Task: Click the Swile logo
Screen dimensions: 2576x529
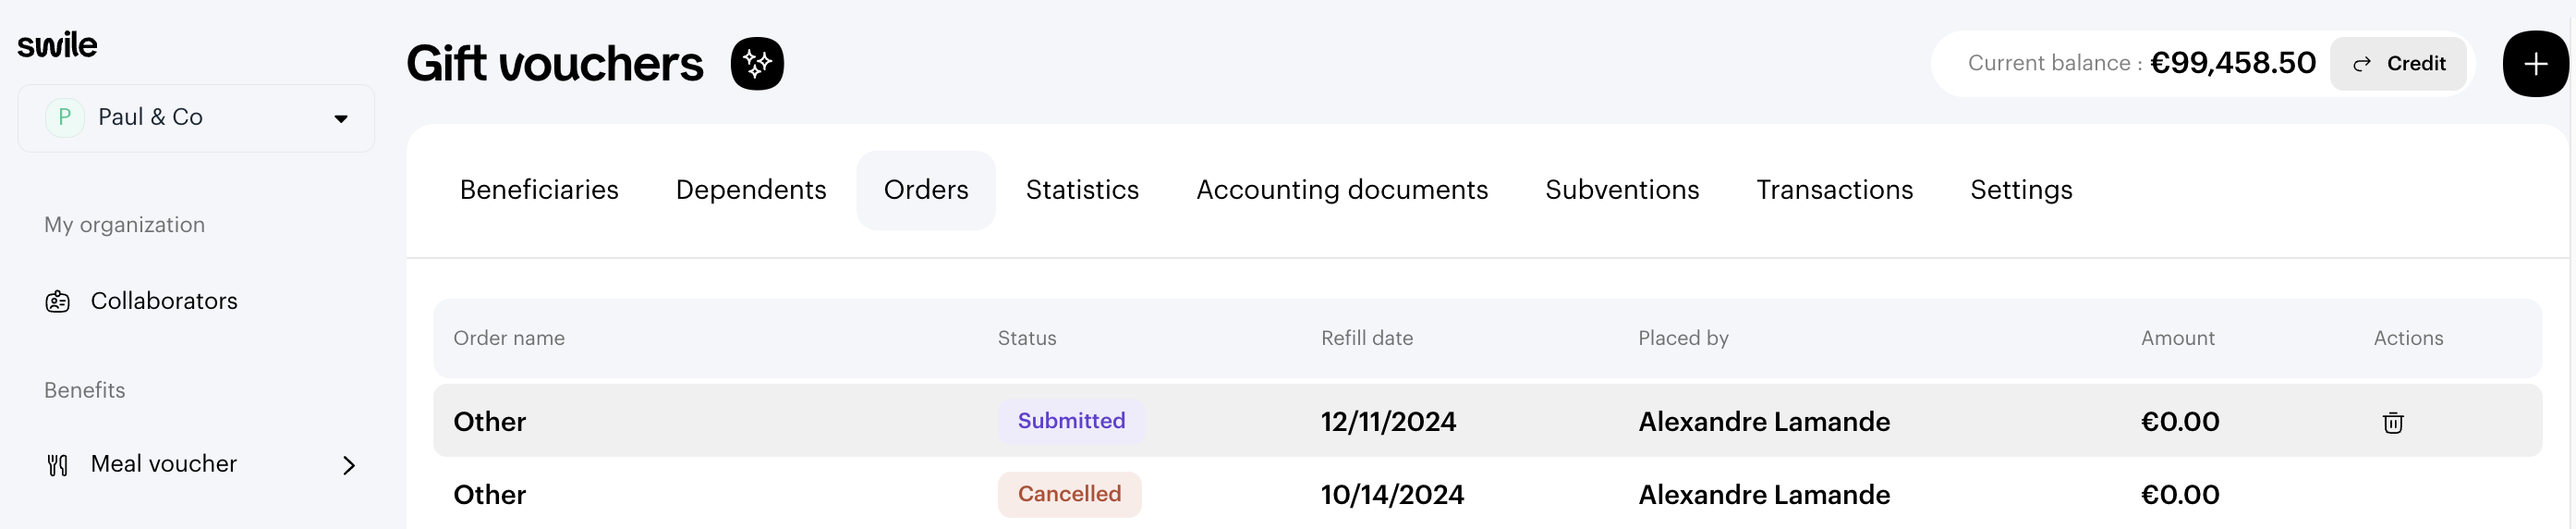Action: (57, 45)
